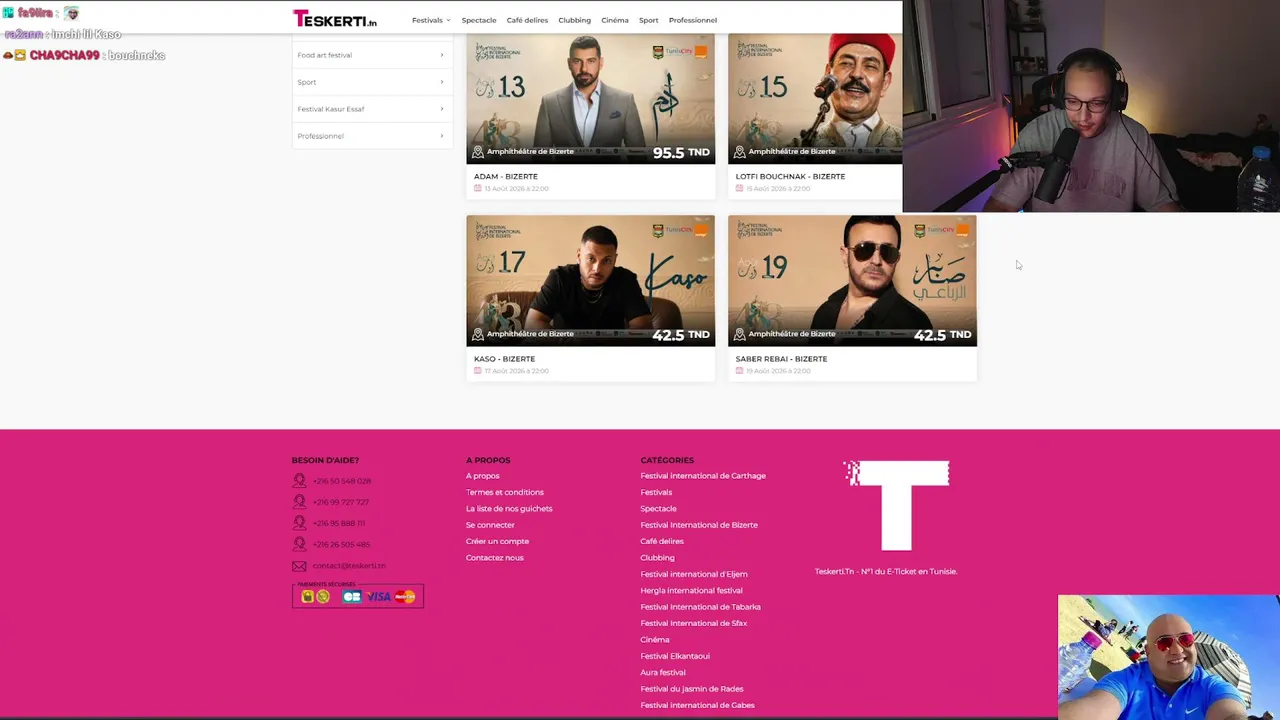Open Festival international de Gabes footer link
The image size is (1280, 720).
point(698,705)
